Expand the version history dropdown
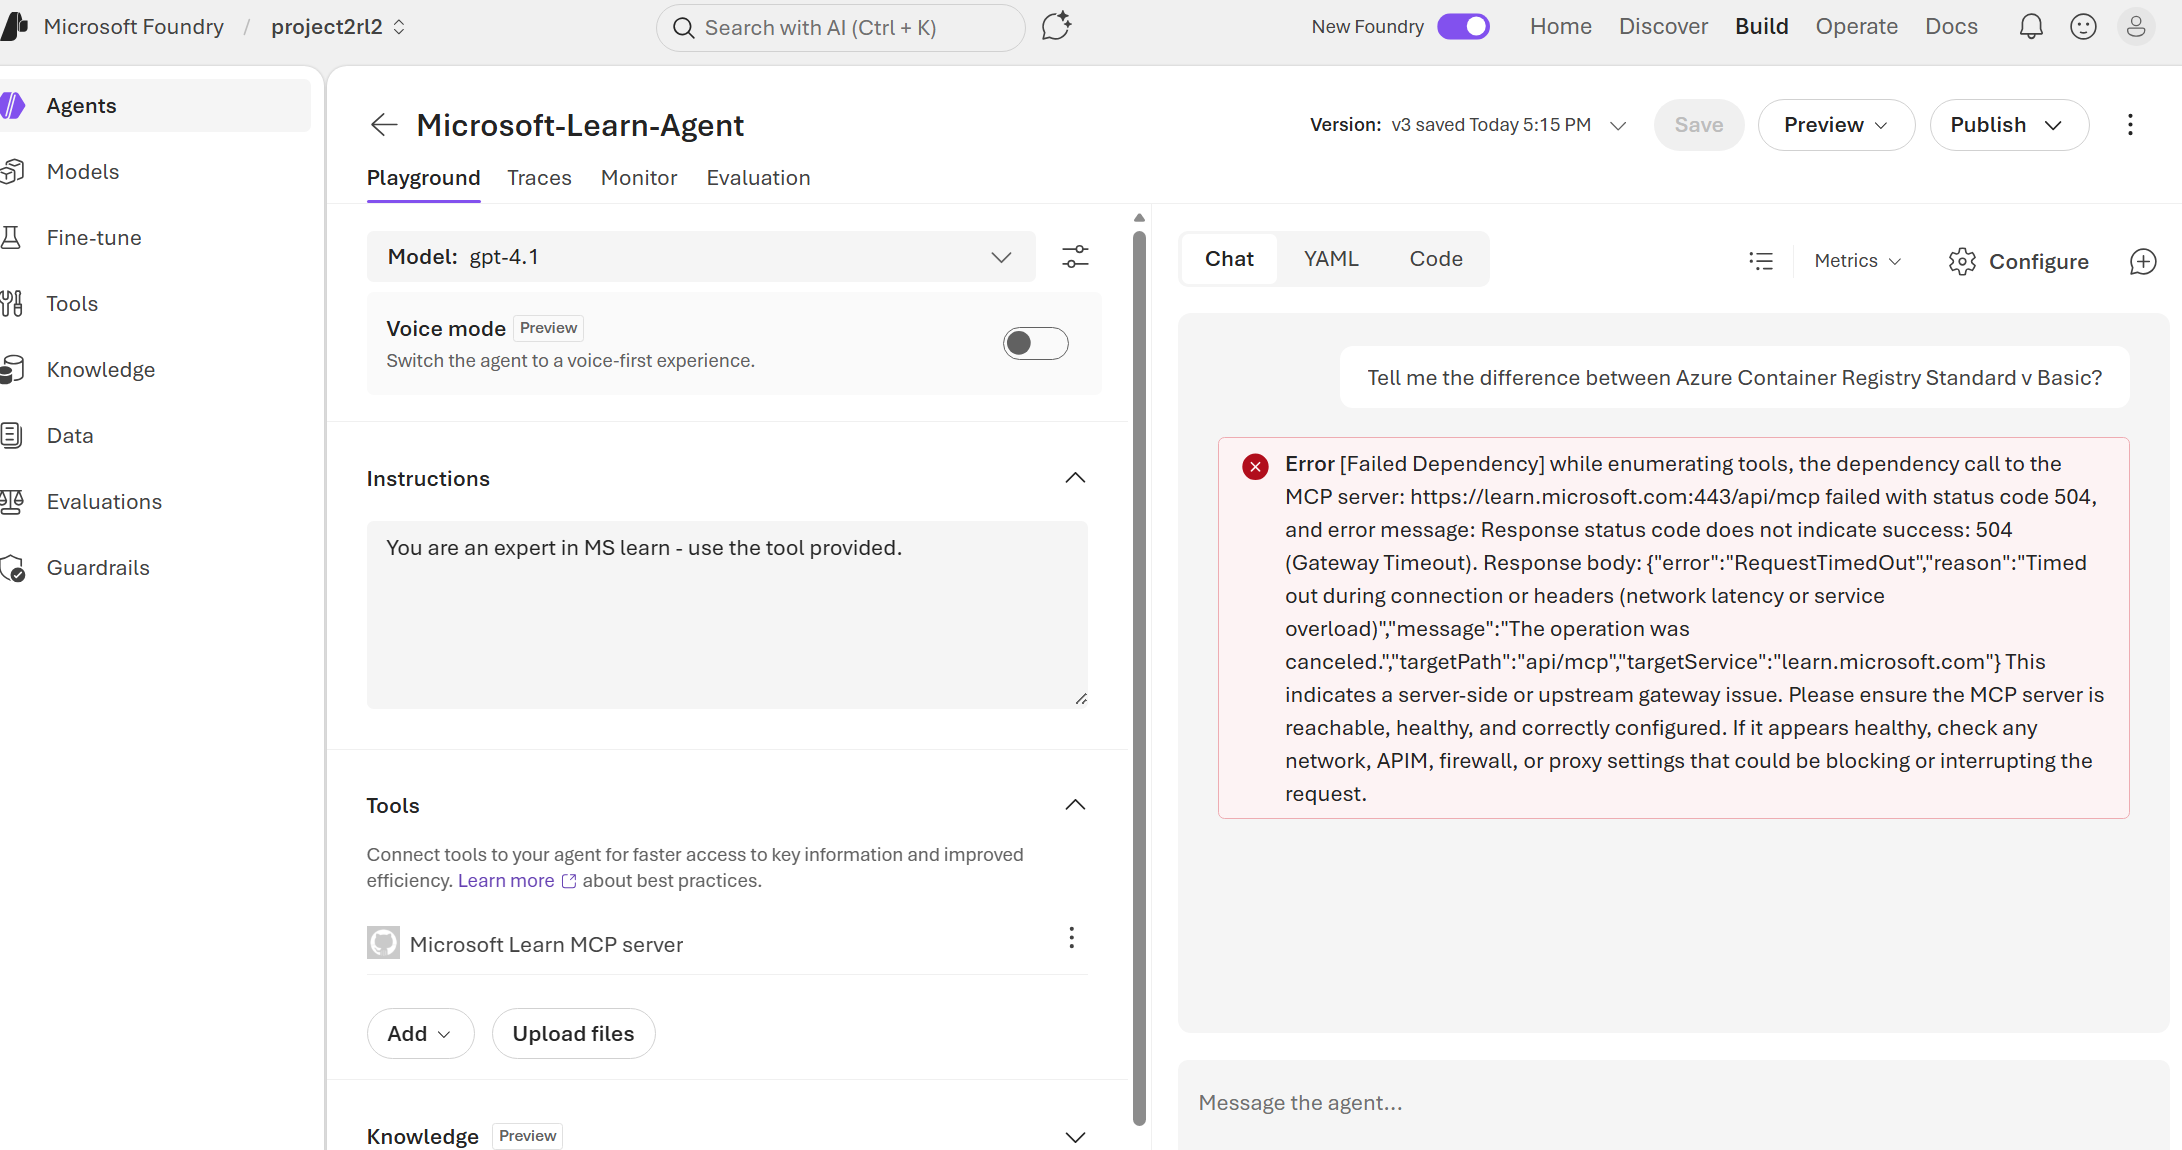The image size is (2182, 1150). [x=1617, y=125]
